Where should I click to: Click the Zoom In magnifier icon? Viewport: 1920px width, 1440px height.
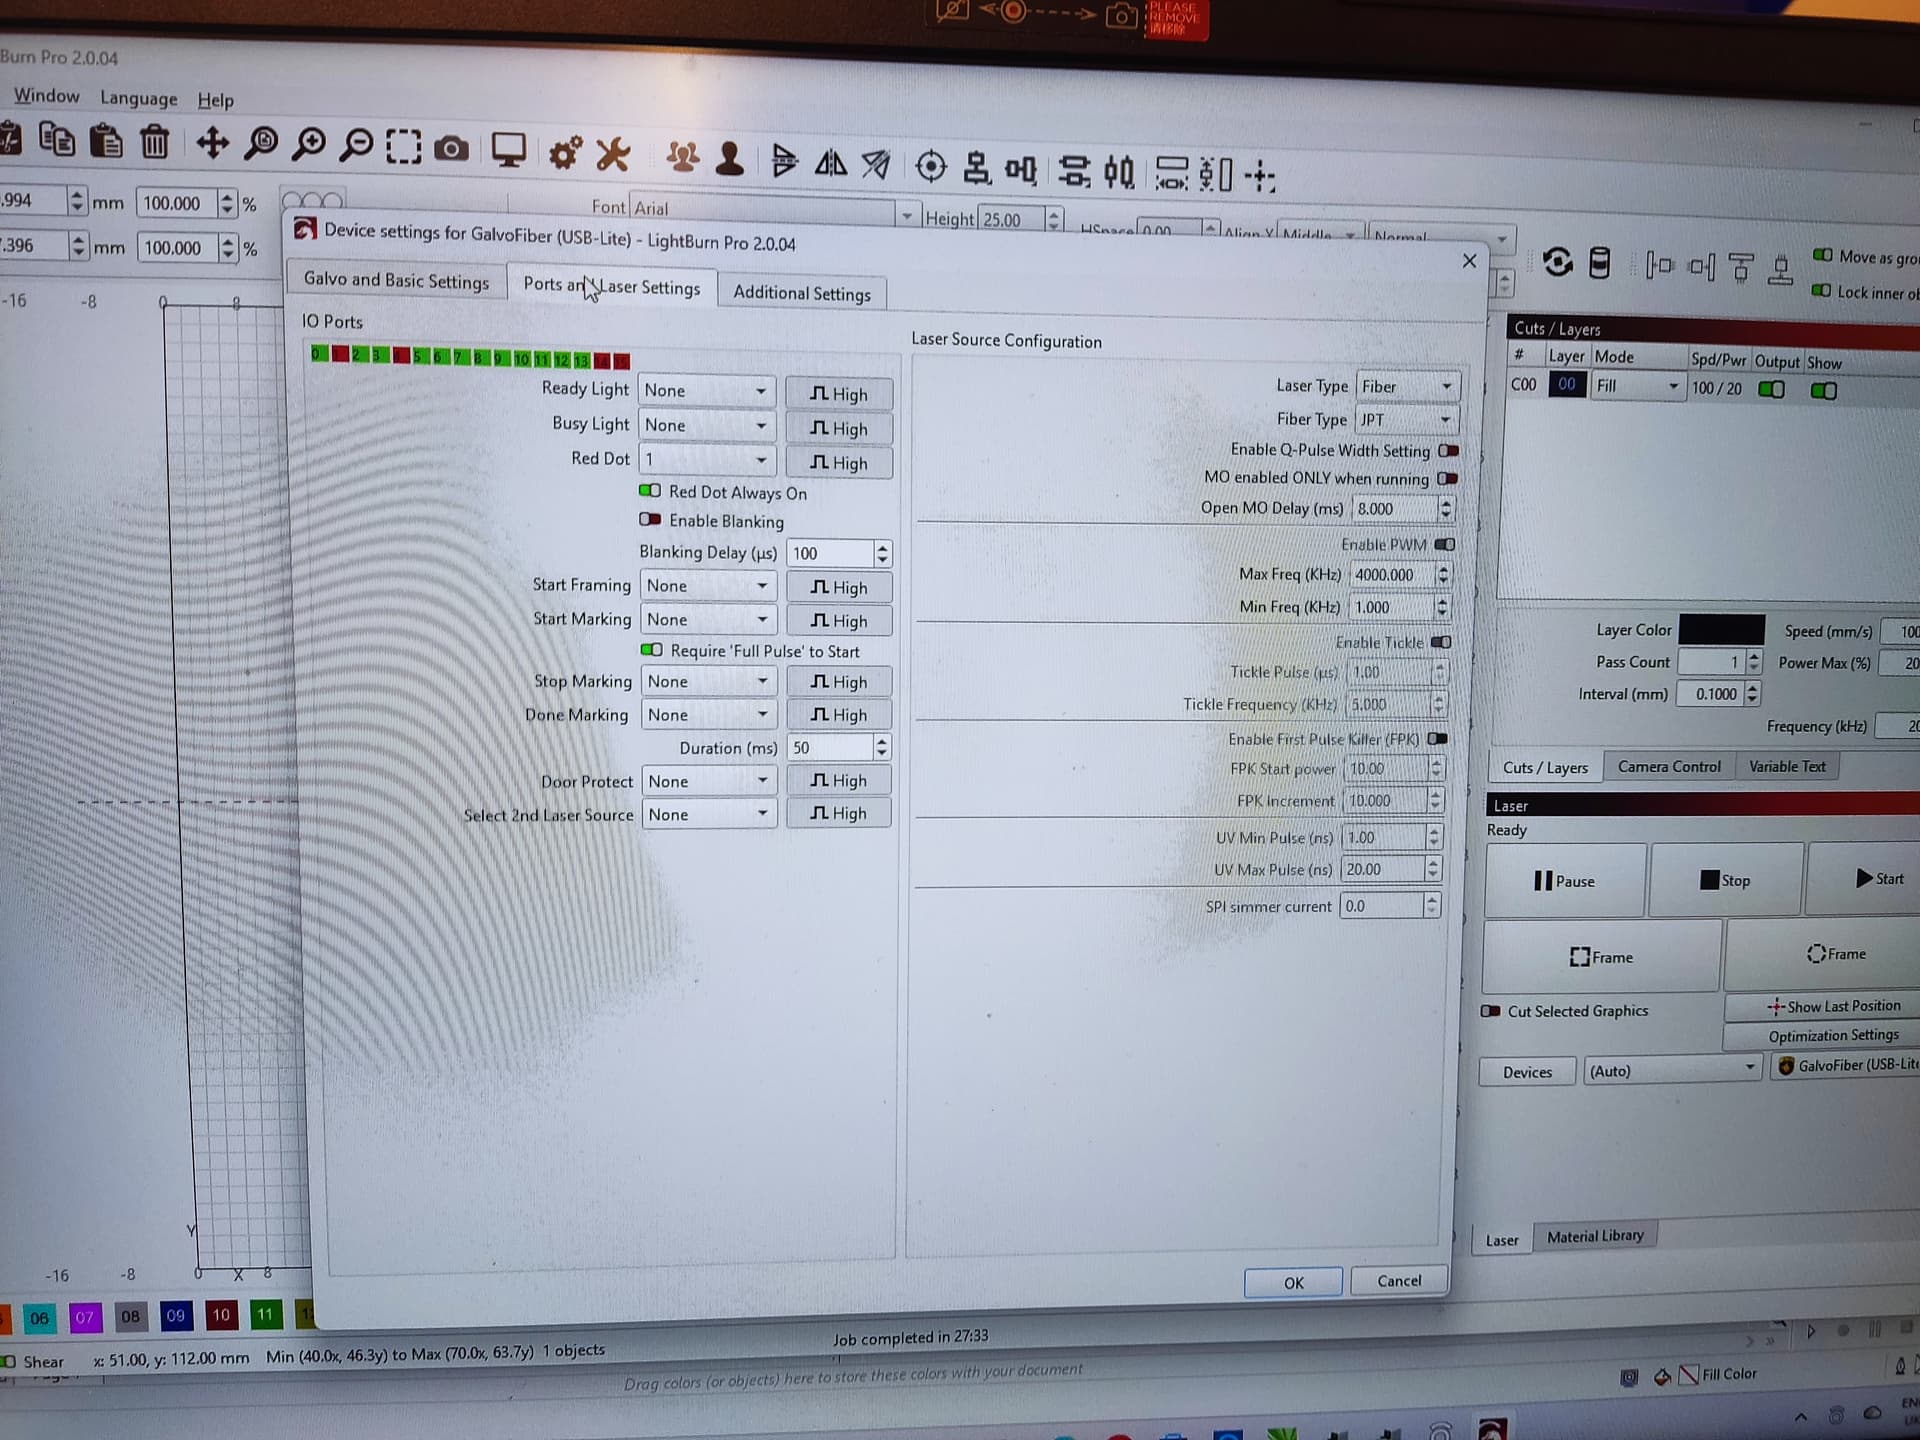(308, 145)
